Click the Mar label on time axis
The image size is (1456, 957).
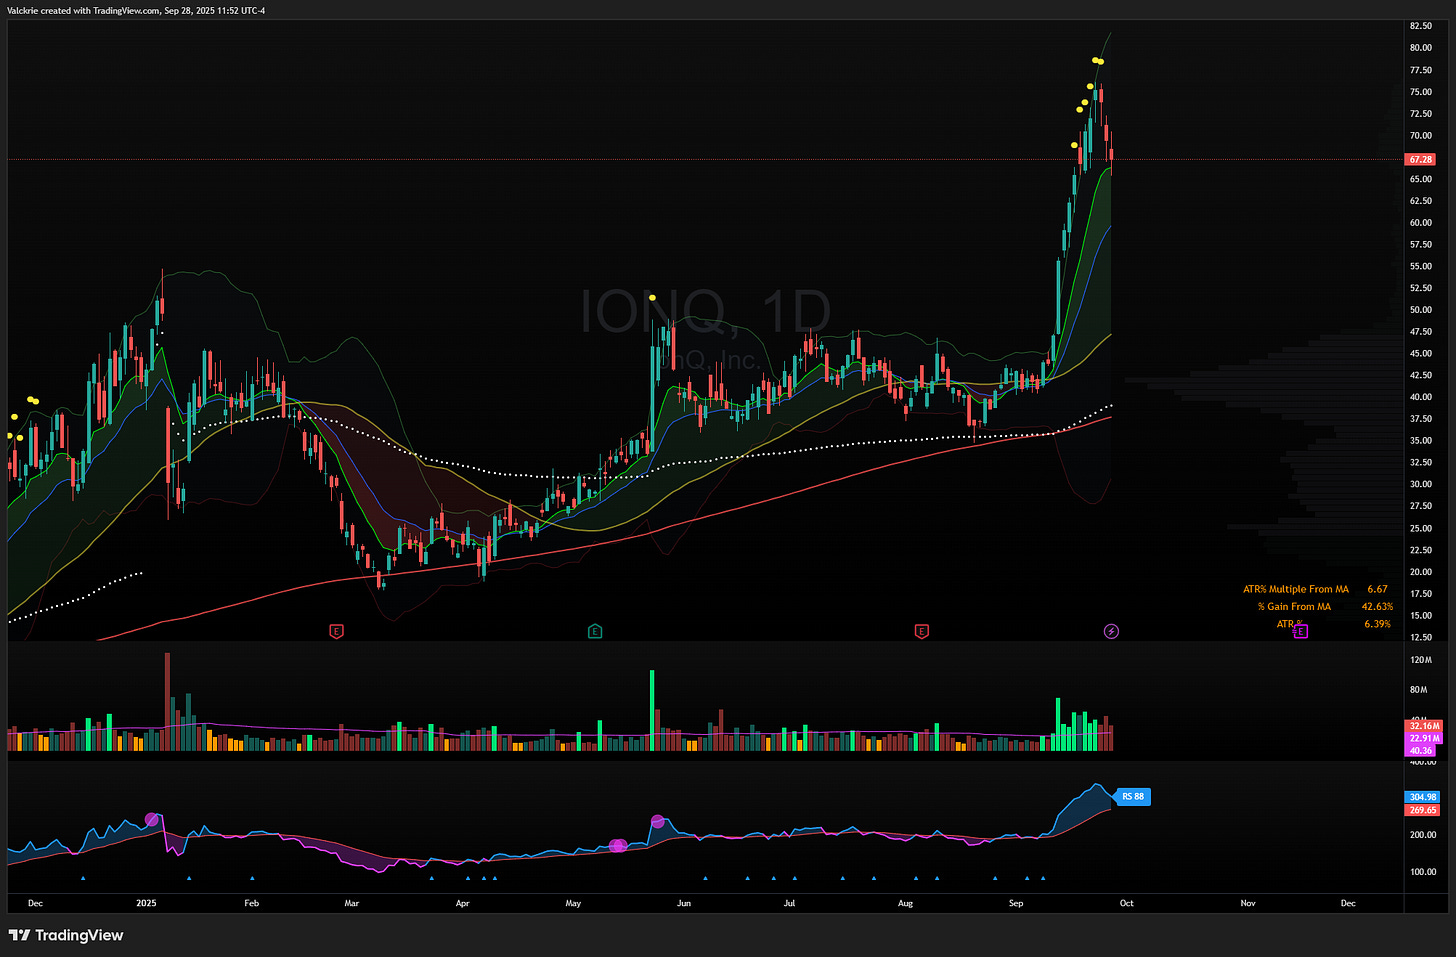352,903
